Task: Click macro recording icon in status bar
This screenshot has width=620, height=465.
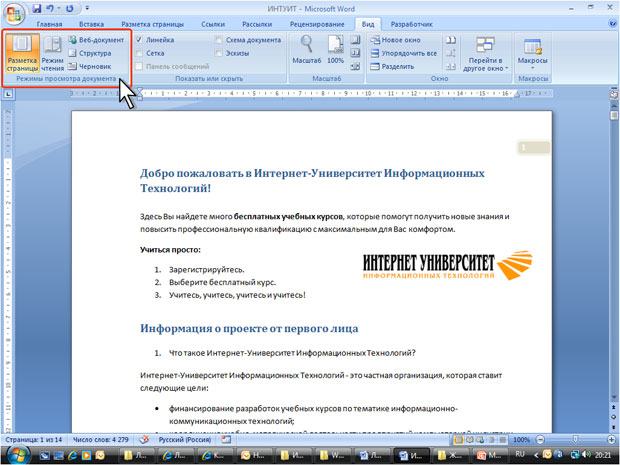Action: [x=226, y=439]
